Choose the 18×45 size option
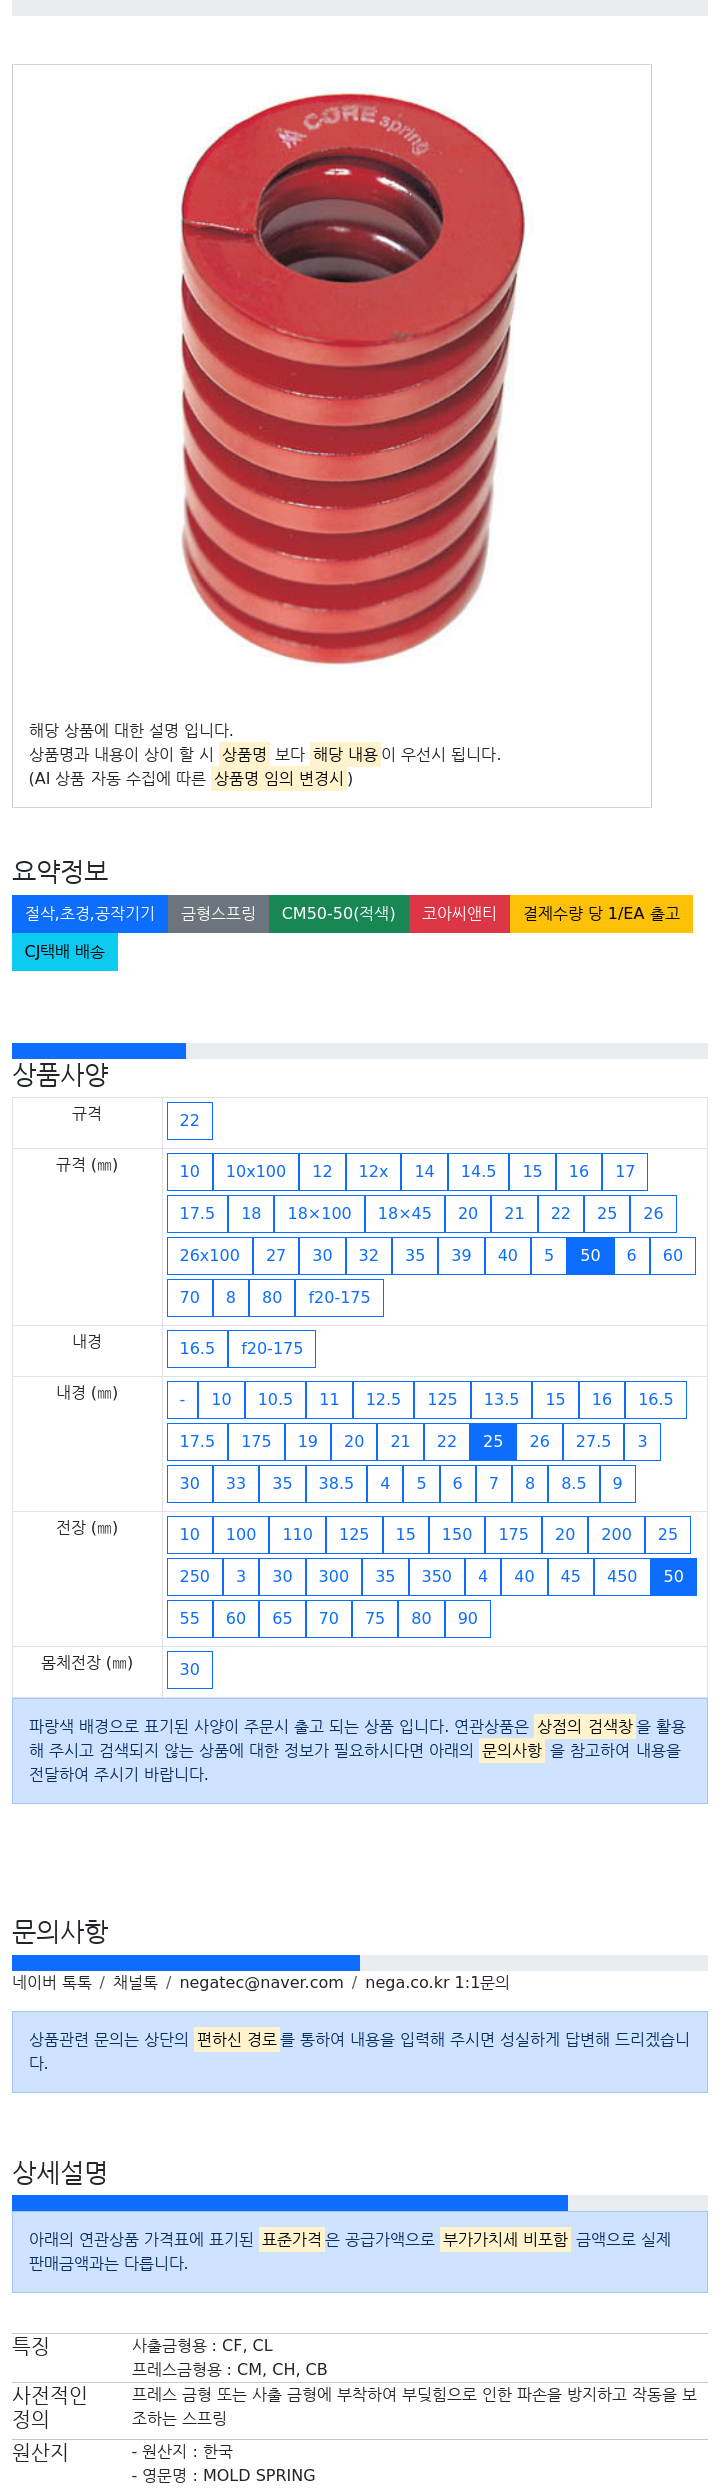The height and width of the screenshot is (2488, 720). [x=404, y=1214]
